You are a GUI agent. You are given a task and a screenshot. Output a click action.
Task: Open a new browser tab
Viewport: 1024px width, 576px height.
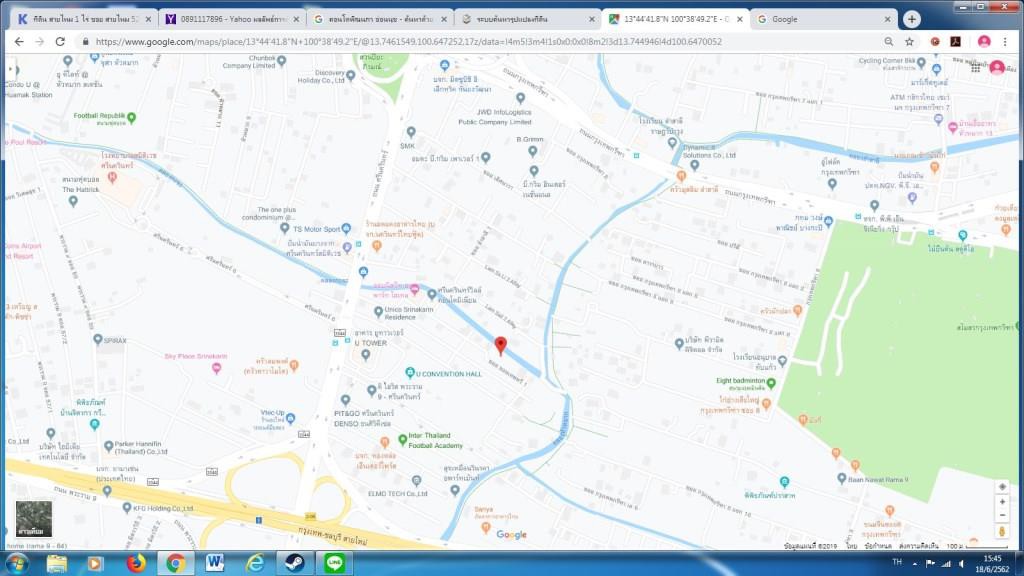coord(912,20)
